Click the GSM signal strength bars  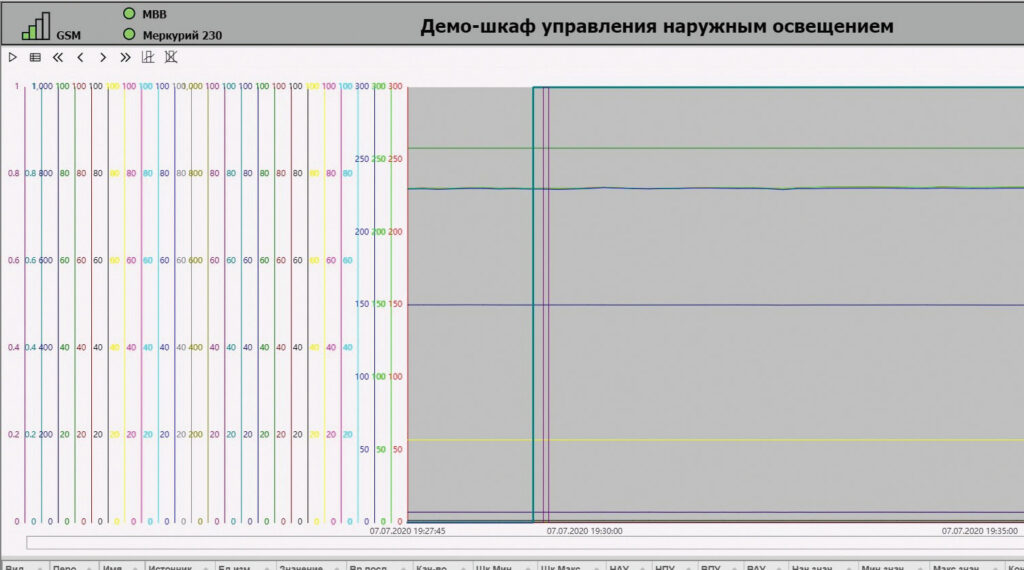[36, 26]
